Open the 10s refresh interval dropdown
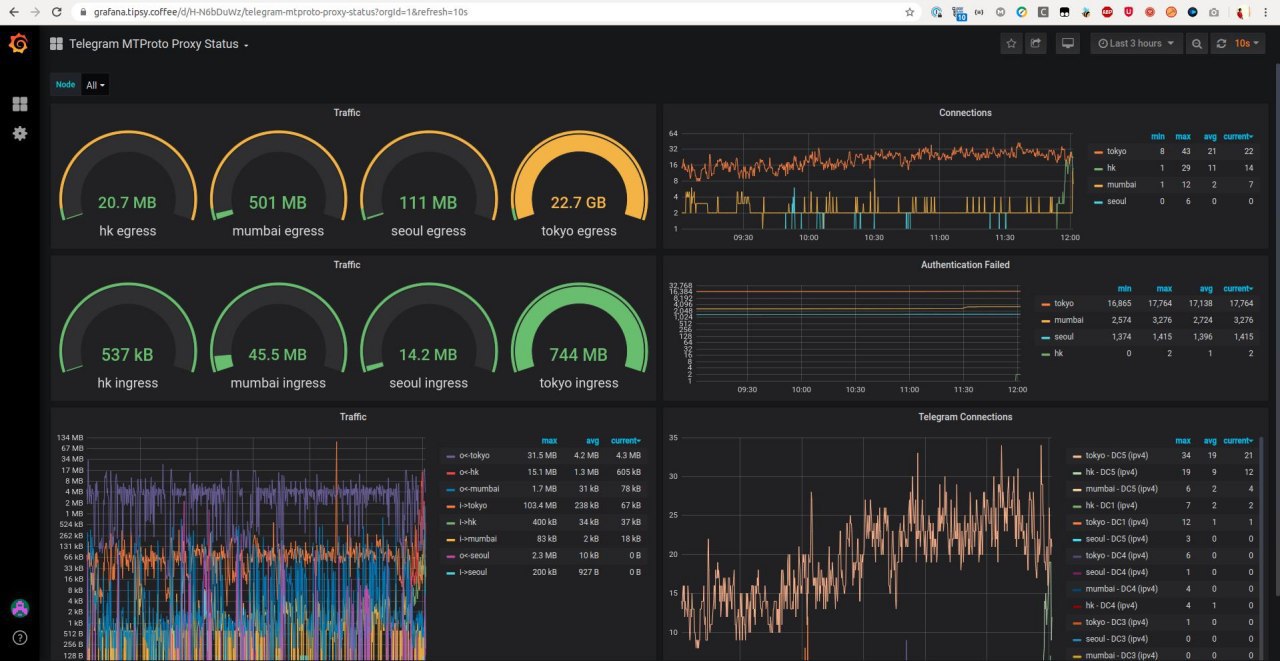Image resolution: width=1280 pixels, height=661 pixels. 1248,44
